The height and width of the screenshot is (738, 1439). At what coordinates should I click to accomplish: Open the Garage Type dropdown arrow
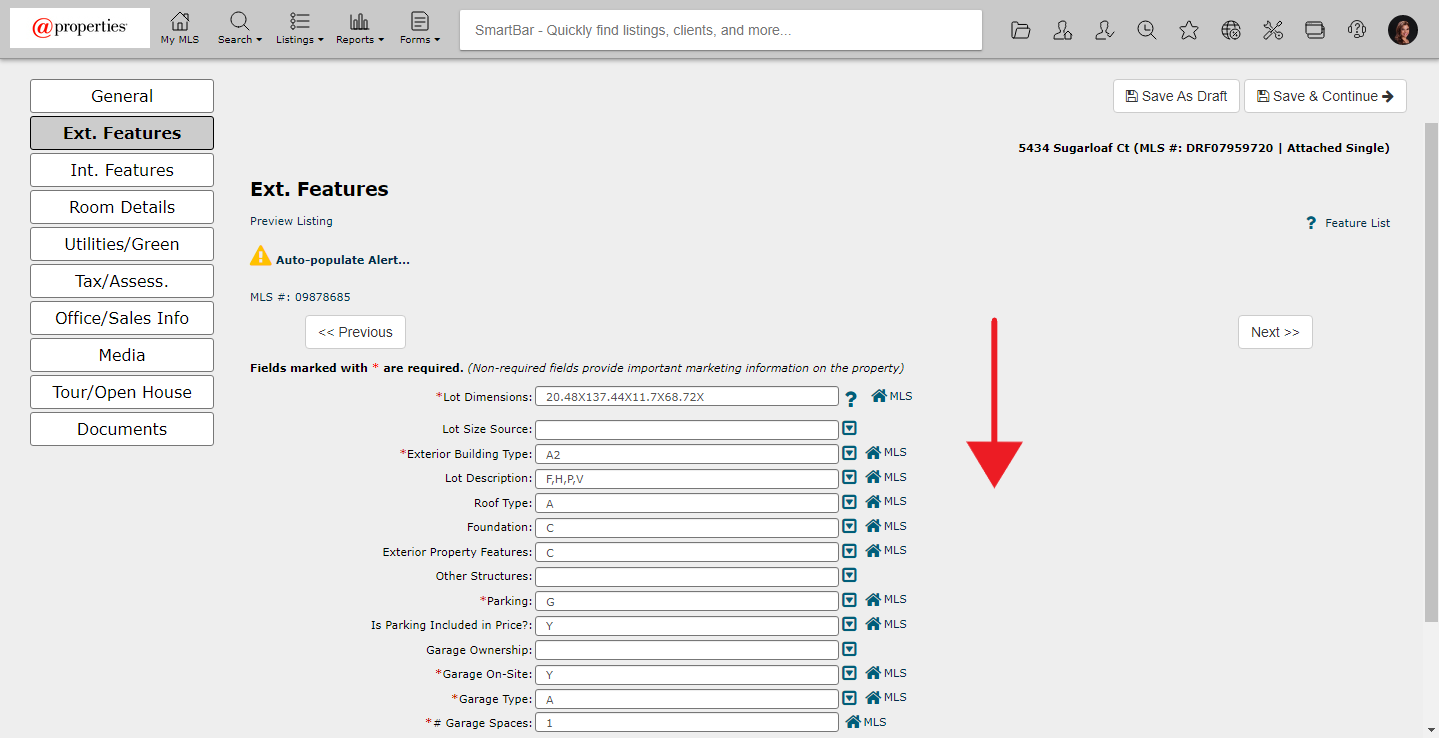(x=849, y=698)
